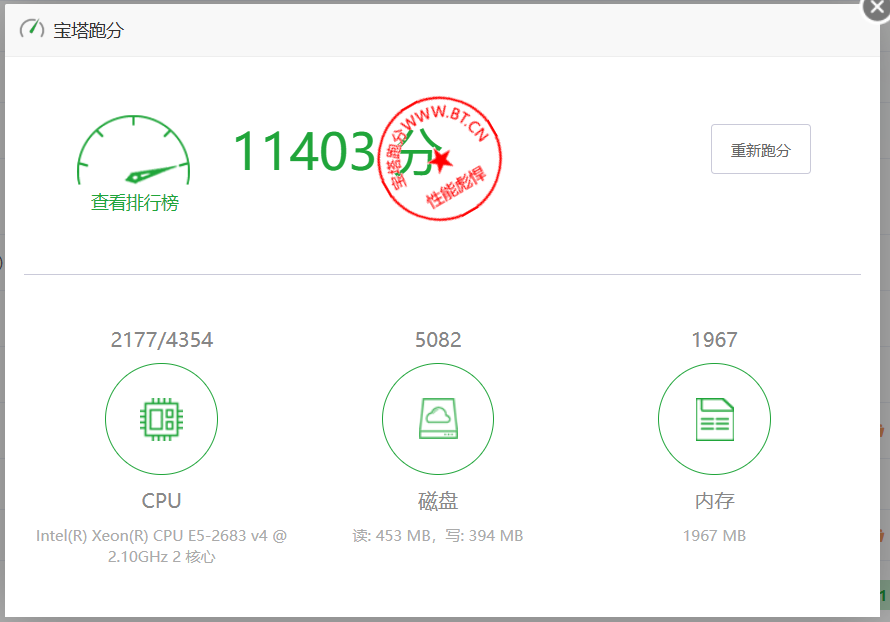The height and width of the screenshot is (622, 890).
Task: Close the 宝塔跑分 dialog with X button
Action: click(x=876, y=9)
